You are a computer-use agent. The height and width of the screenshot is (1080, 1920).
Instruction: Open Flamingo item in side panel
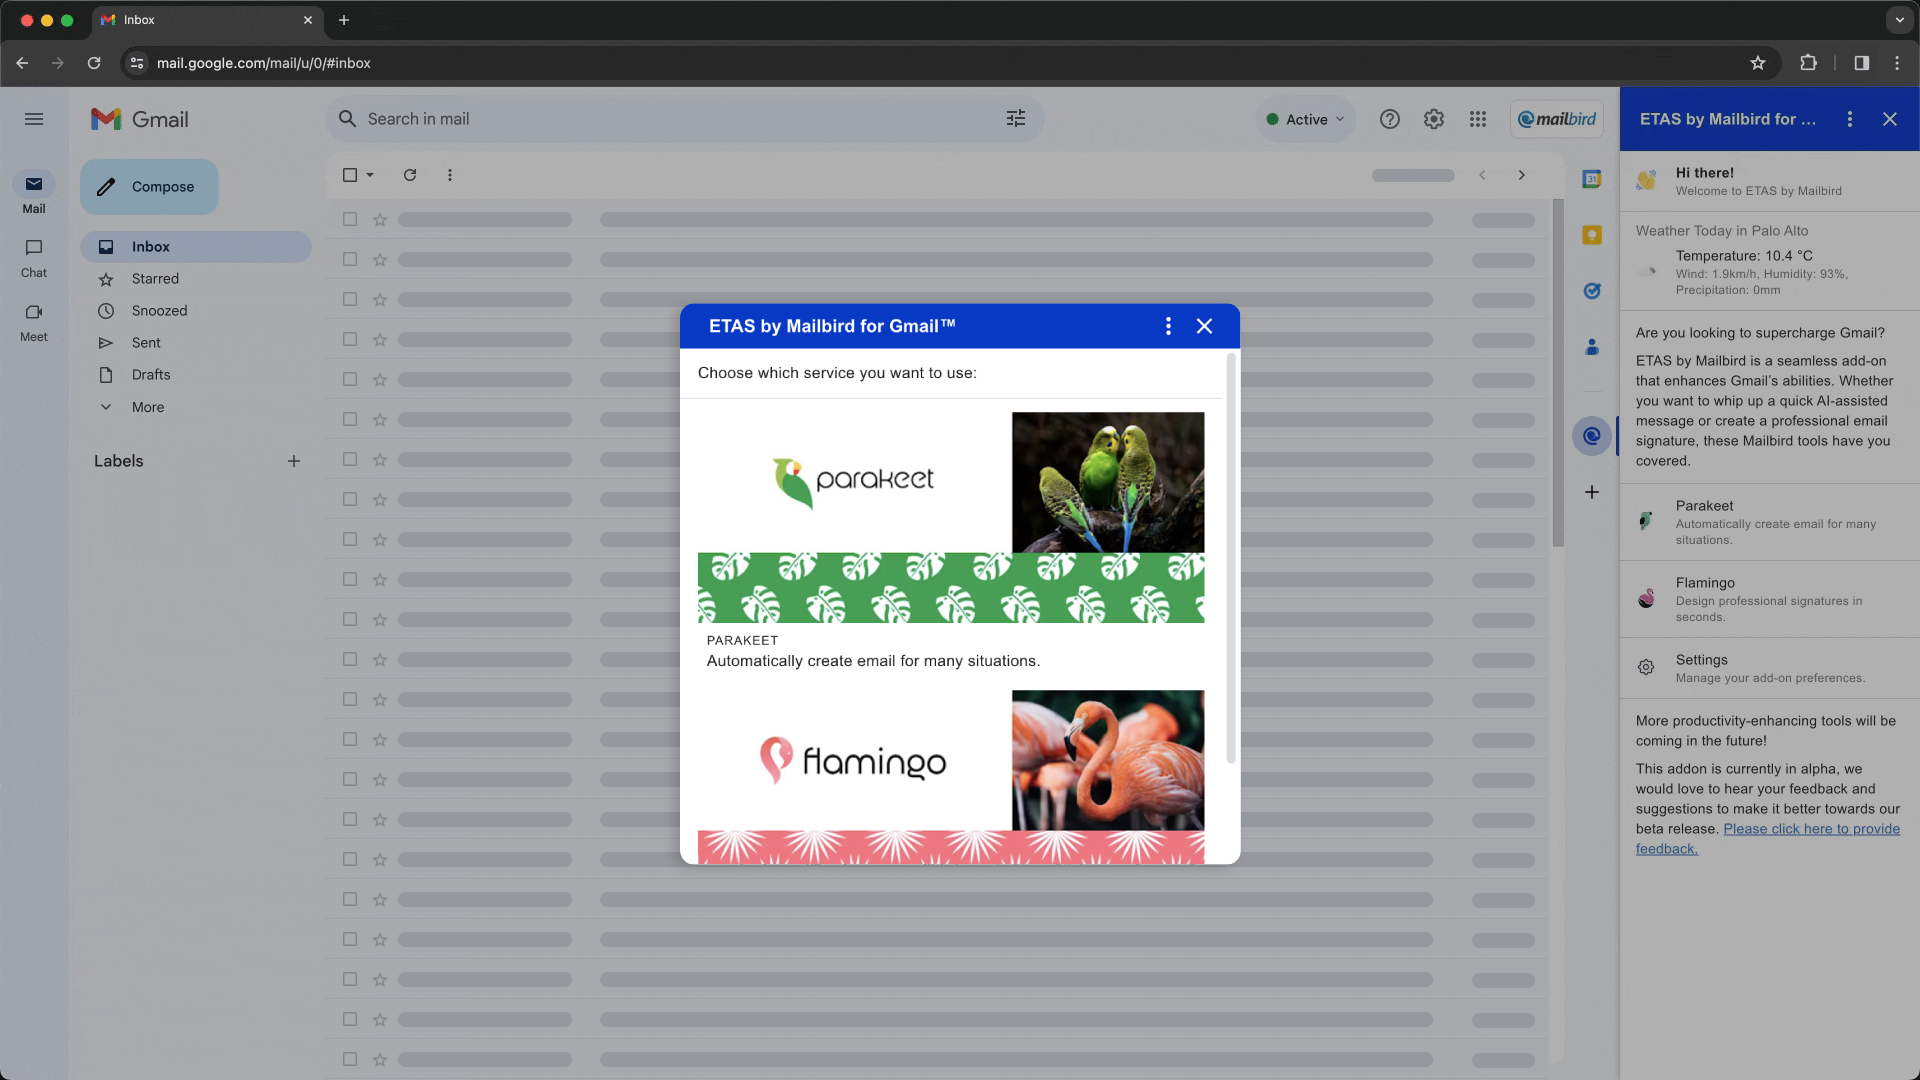pyautogui.click(x=1770, y=599)
